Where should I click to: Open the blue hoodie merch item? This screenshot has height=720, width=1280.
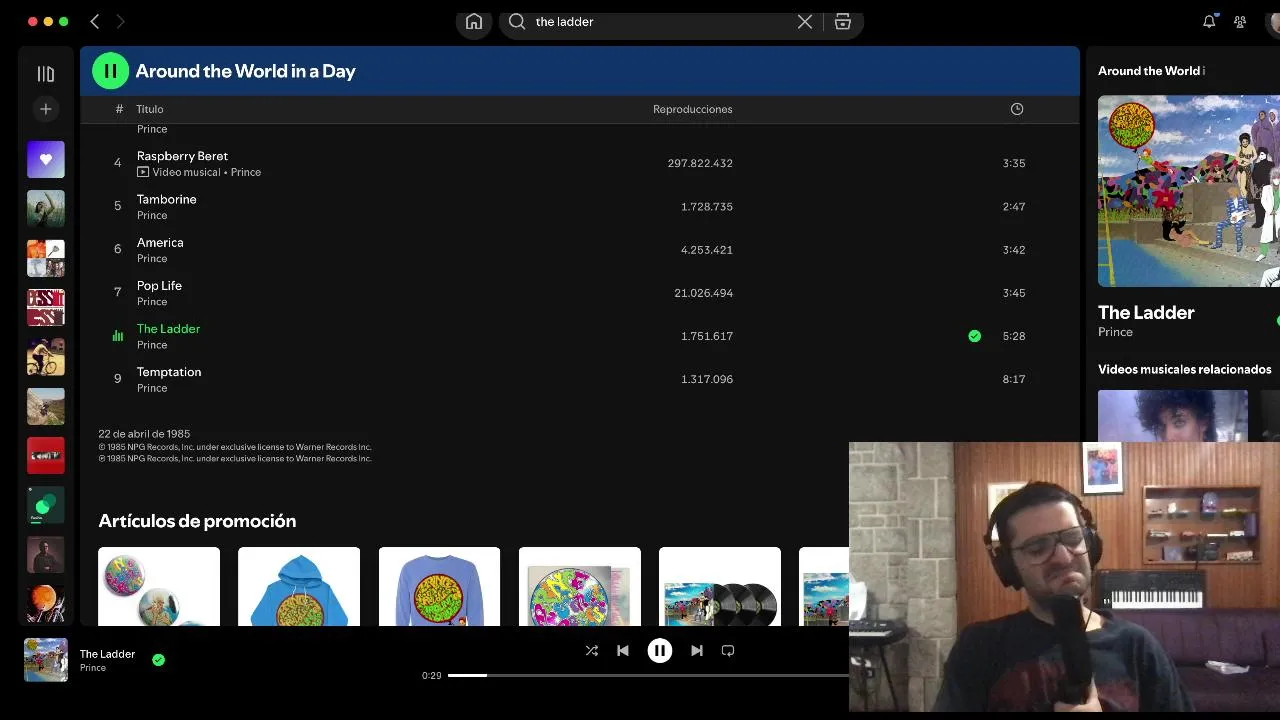coord(299,587)
